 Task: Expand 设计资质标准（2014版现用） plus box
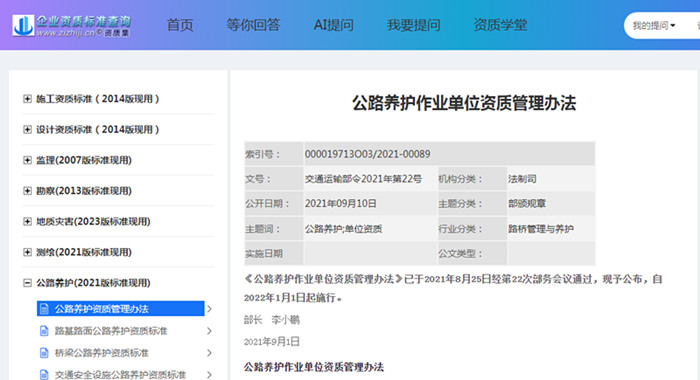[27, 129]
